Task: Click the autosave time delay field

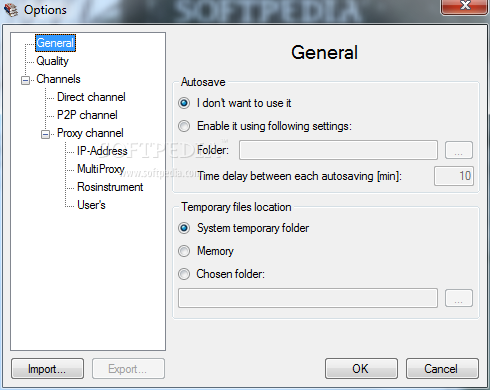Action: pos(454,176)
